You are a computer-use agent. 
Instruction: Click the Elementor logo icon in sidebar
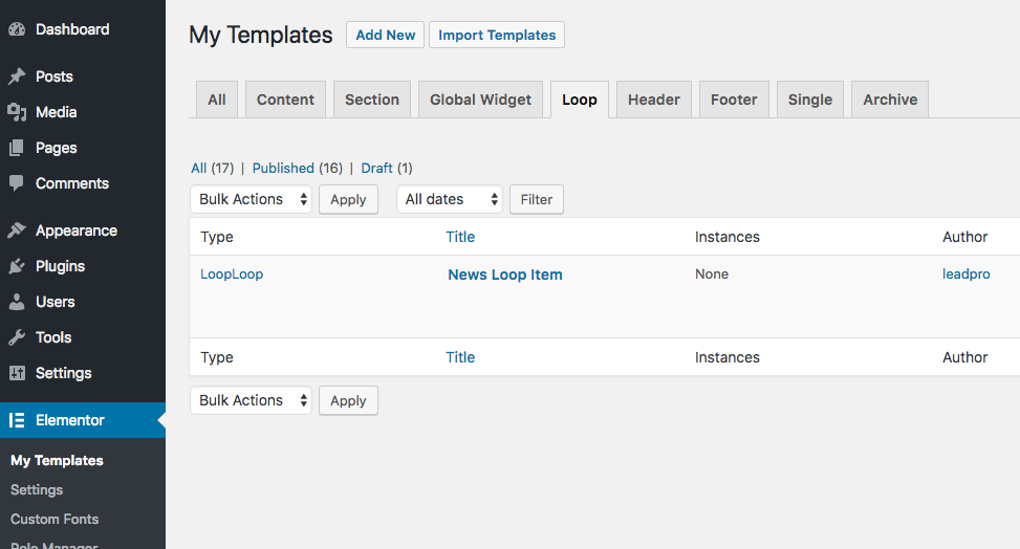[16, 420]
